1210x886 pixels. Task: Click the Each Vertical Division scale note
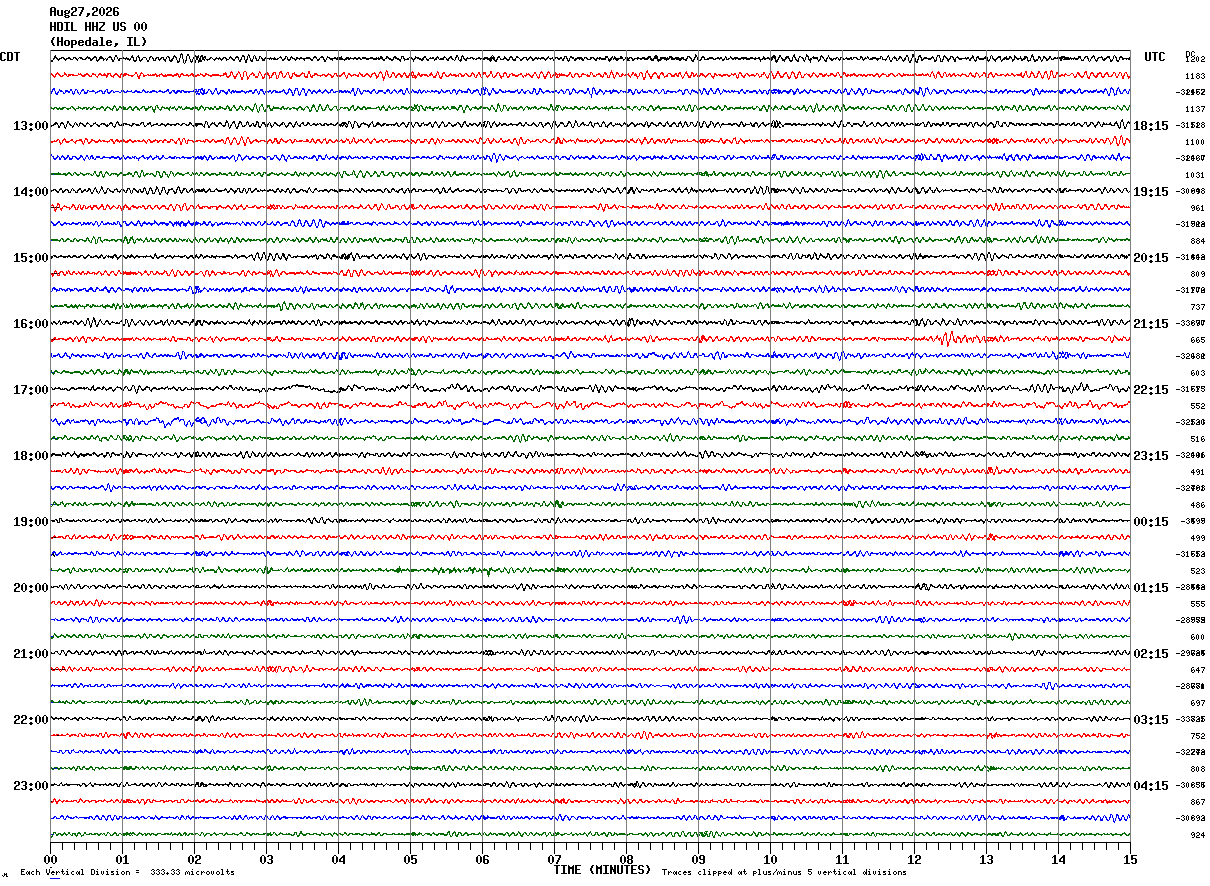tap(127, 872)
